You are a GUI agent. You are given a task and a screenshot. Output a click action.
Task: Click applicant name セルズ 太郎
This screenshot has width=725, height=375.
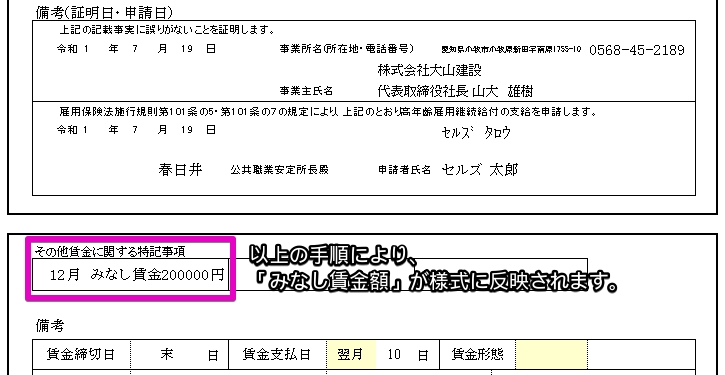(479, 170)
